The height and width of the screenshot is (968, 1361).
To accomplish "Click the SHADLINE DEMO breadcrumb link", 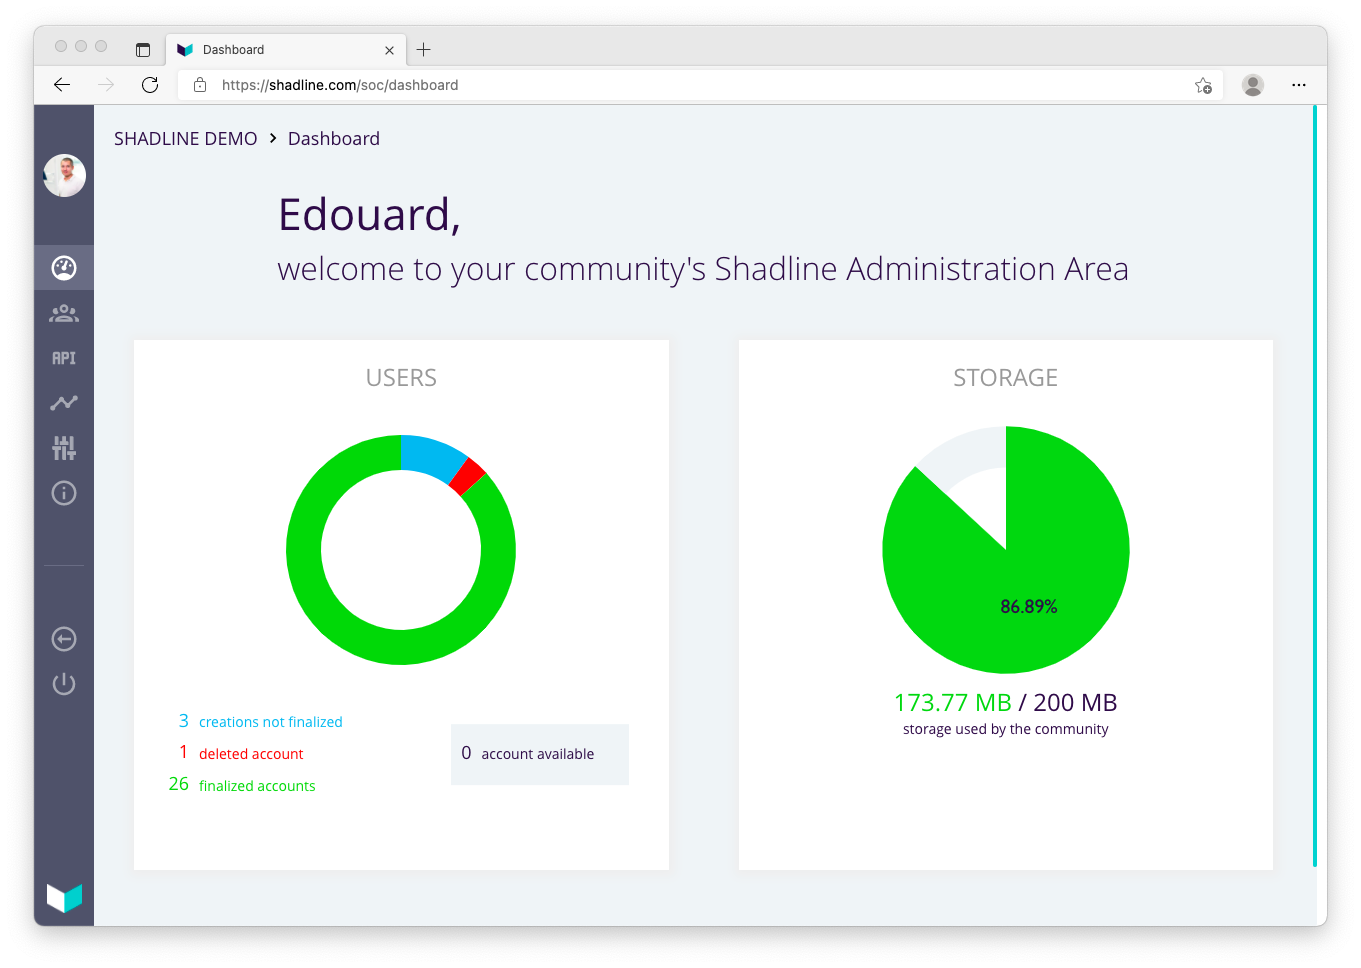I will pyautogui.click(x=185, y=139).
